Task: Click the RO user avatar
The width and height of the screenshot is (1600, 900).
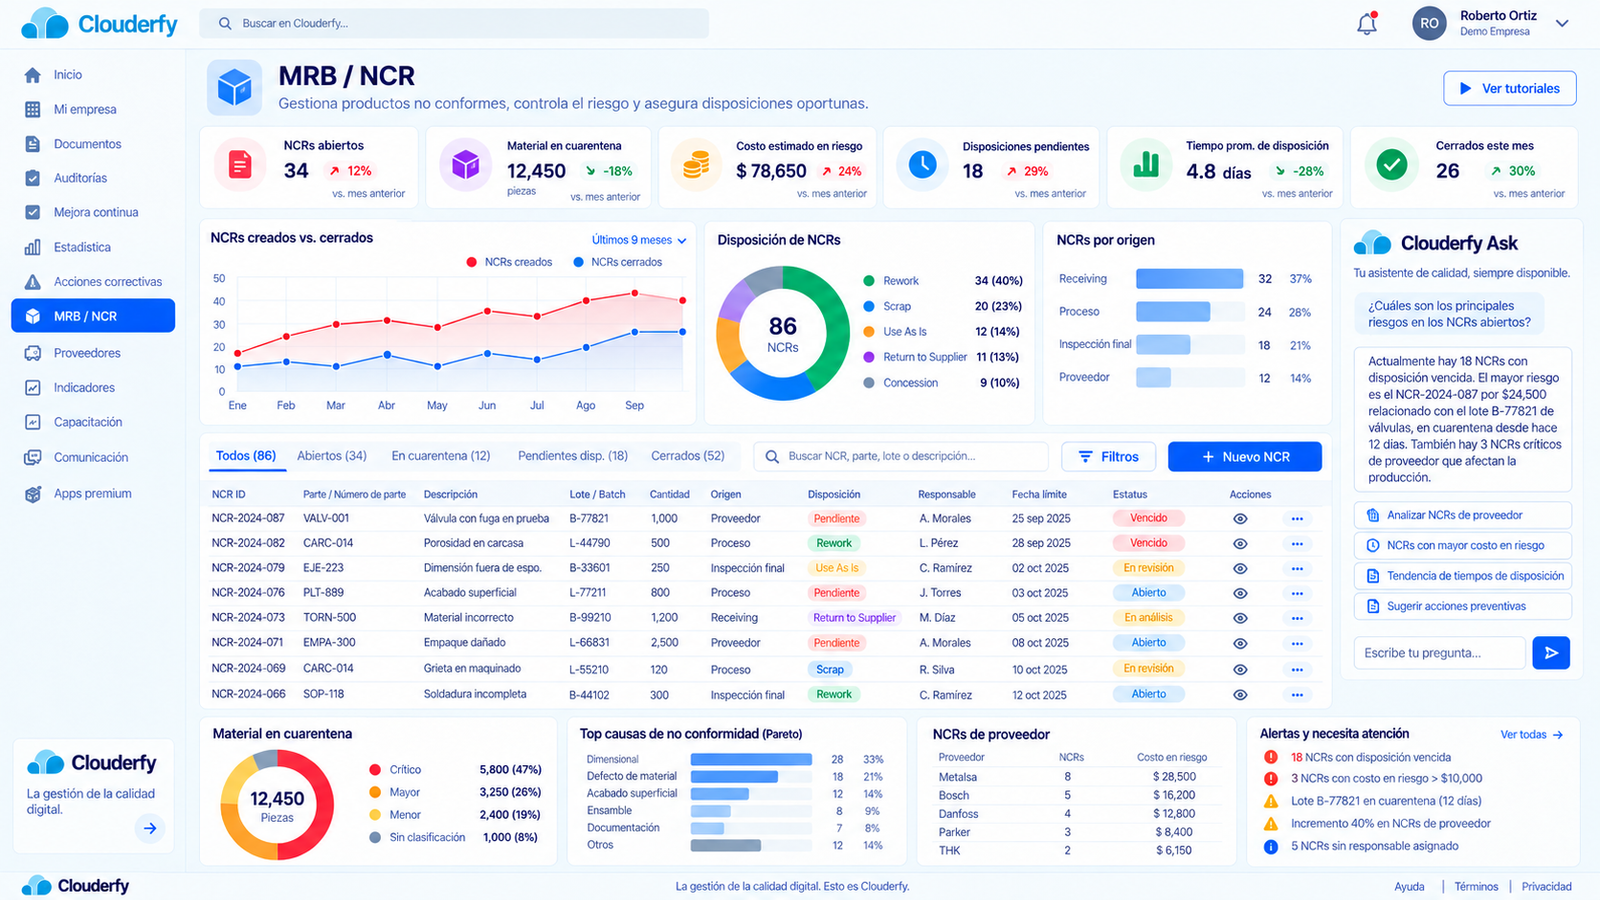Action: 1429,23
